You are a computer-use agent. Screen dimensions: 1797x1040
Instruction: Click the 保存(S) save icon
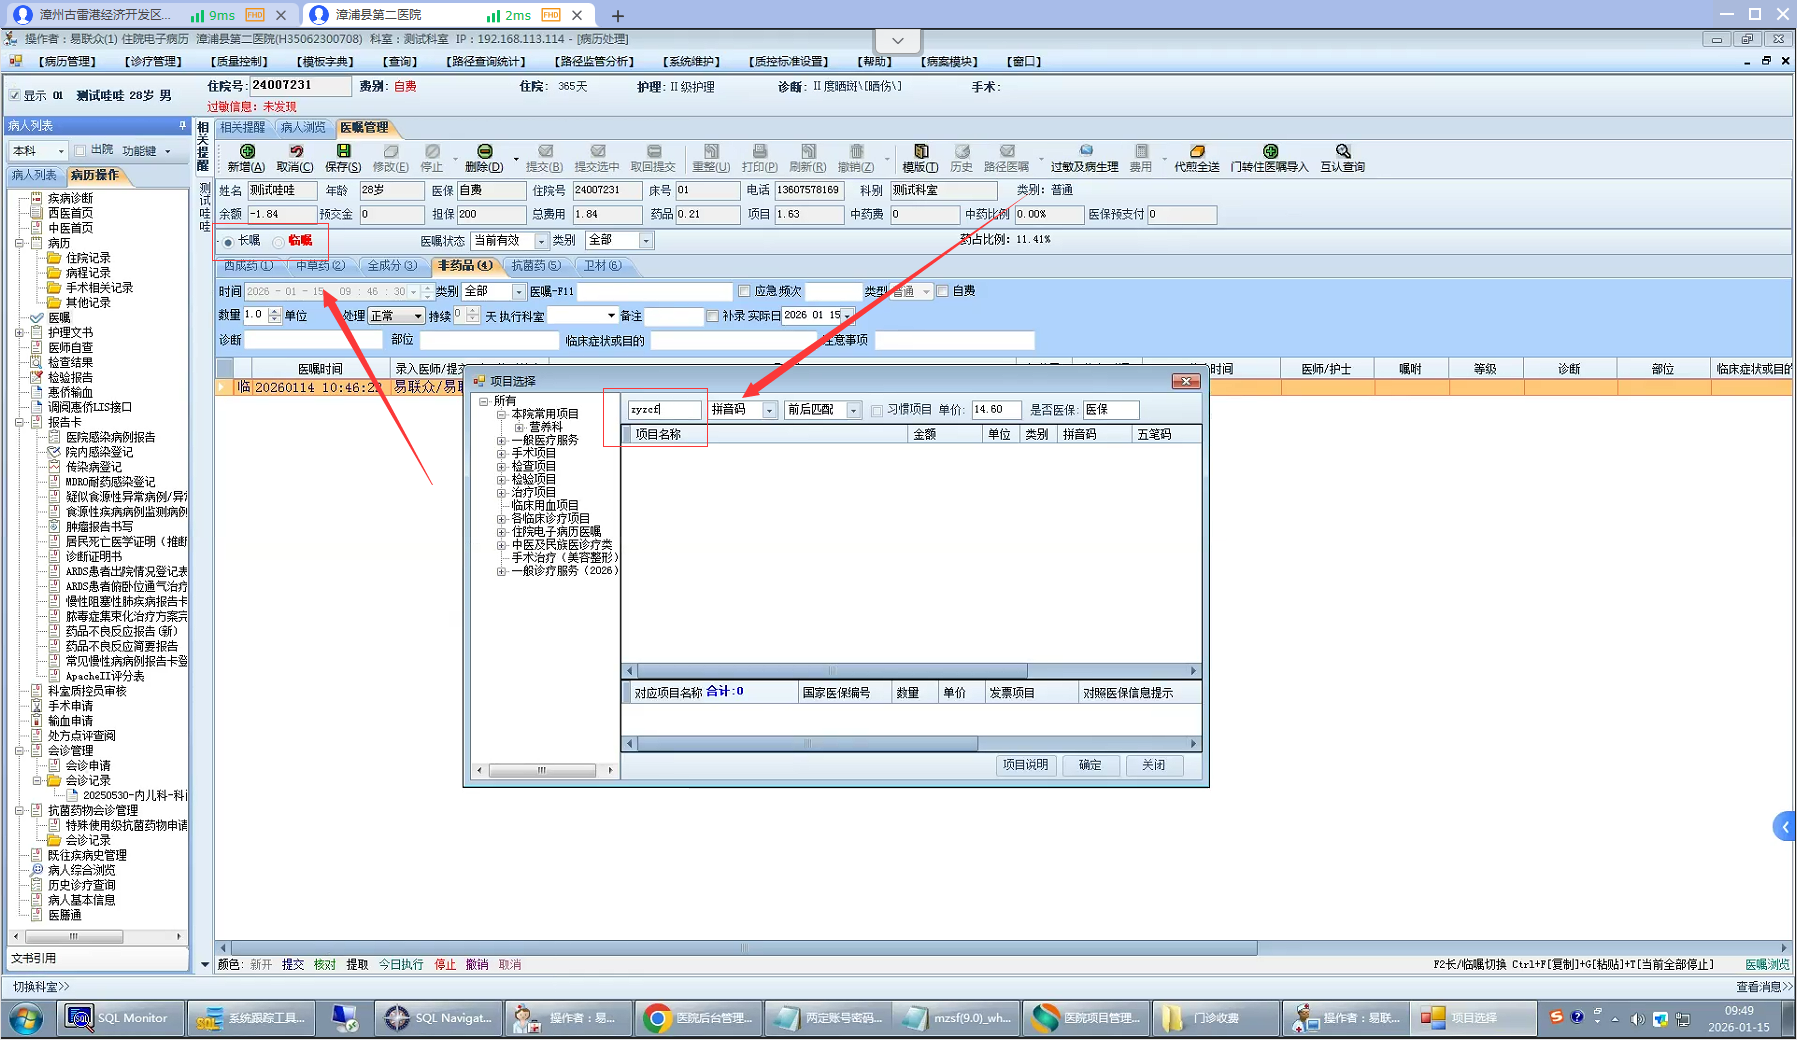tap(343, 158)
